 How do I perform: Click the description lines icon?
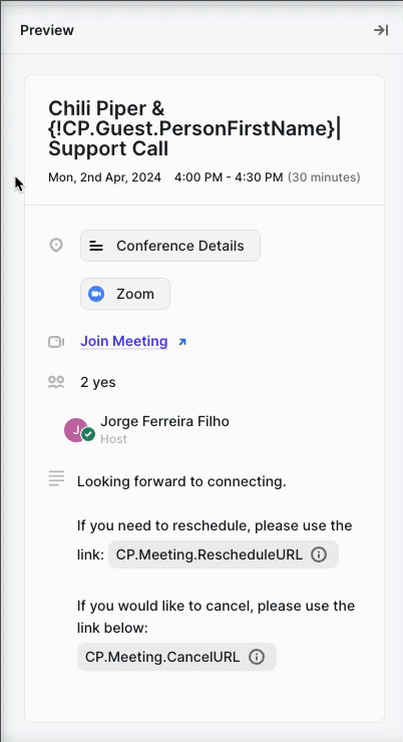pos(56,478)
